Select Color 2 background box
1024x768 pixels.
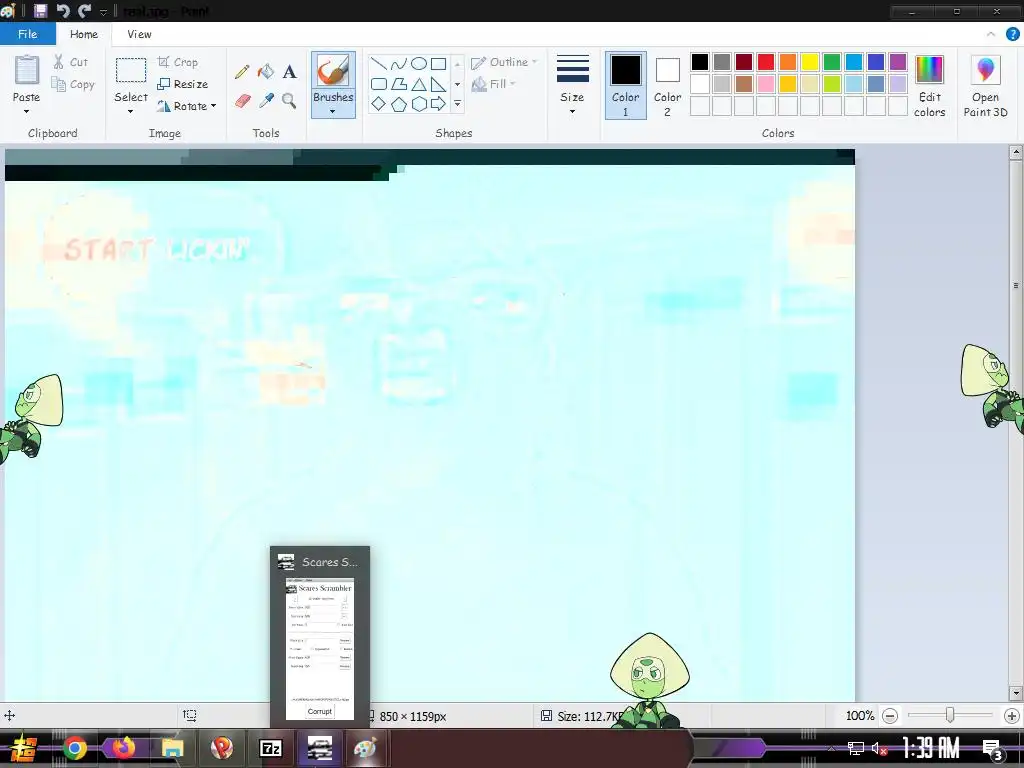tap(667, 86)
